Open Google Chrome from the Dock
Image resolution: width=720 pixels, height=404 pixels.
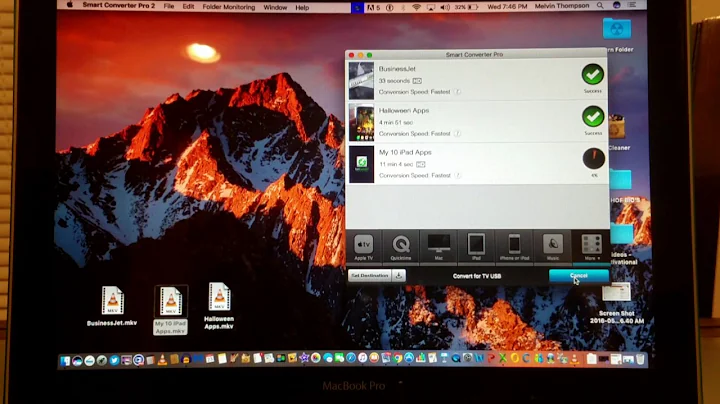pos(398,358)
